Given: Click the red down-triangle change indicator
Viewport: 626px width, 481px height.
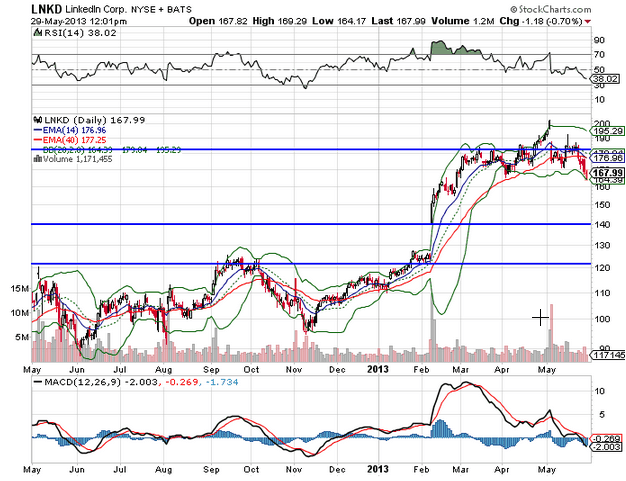Looking at the screenshot, I should click(x=587, y=22).
